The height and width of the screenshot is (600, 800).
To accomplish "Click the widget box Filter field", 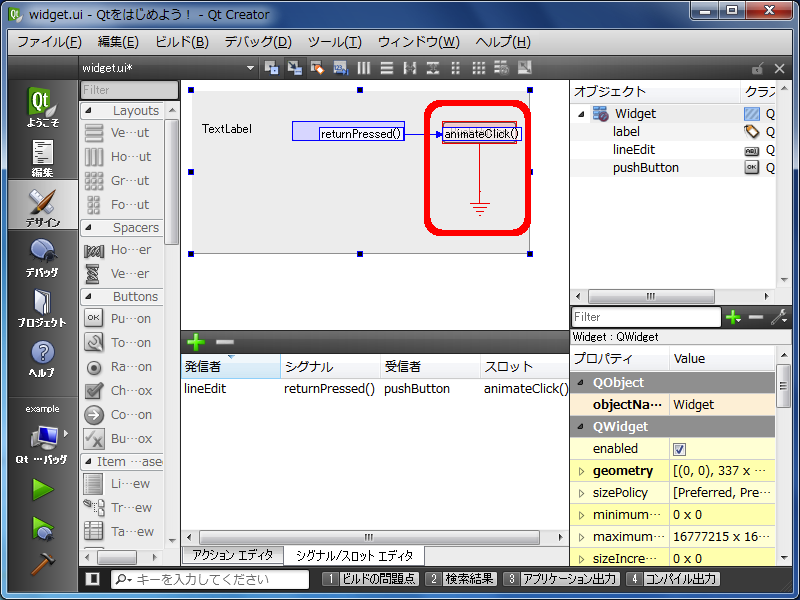I will [128, 90].
